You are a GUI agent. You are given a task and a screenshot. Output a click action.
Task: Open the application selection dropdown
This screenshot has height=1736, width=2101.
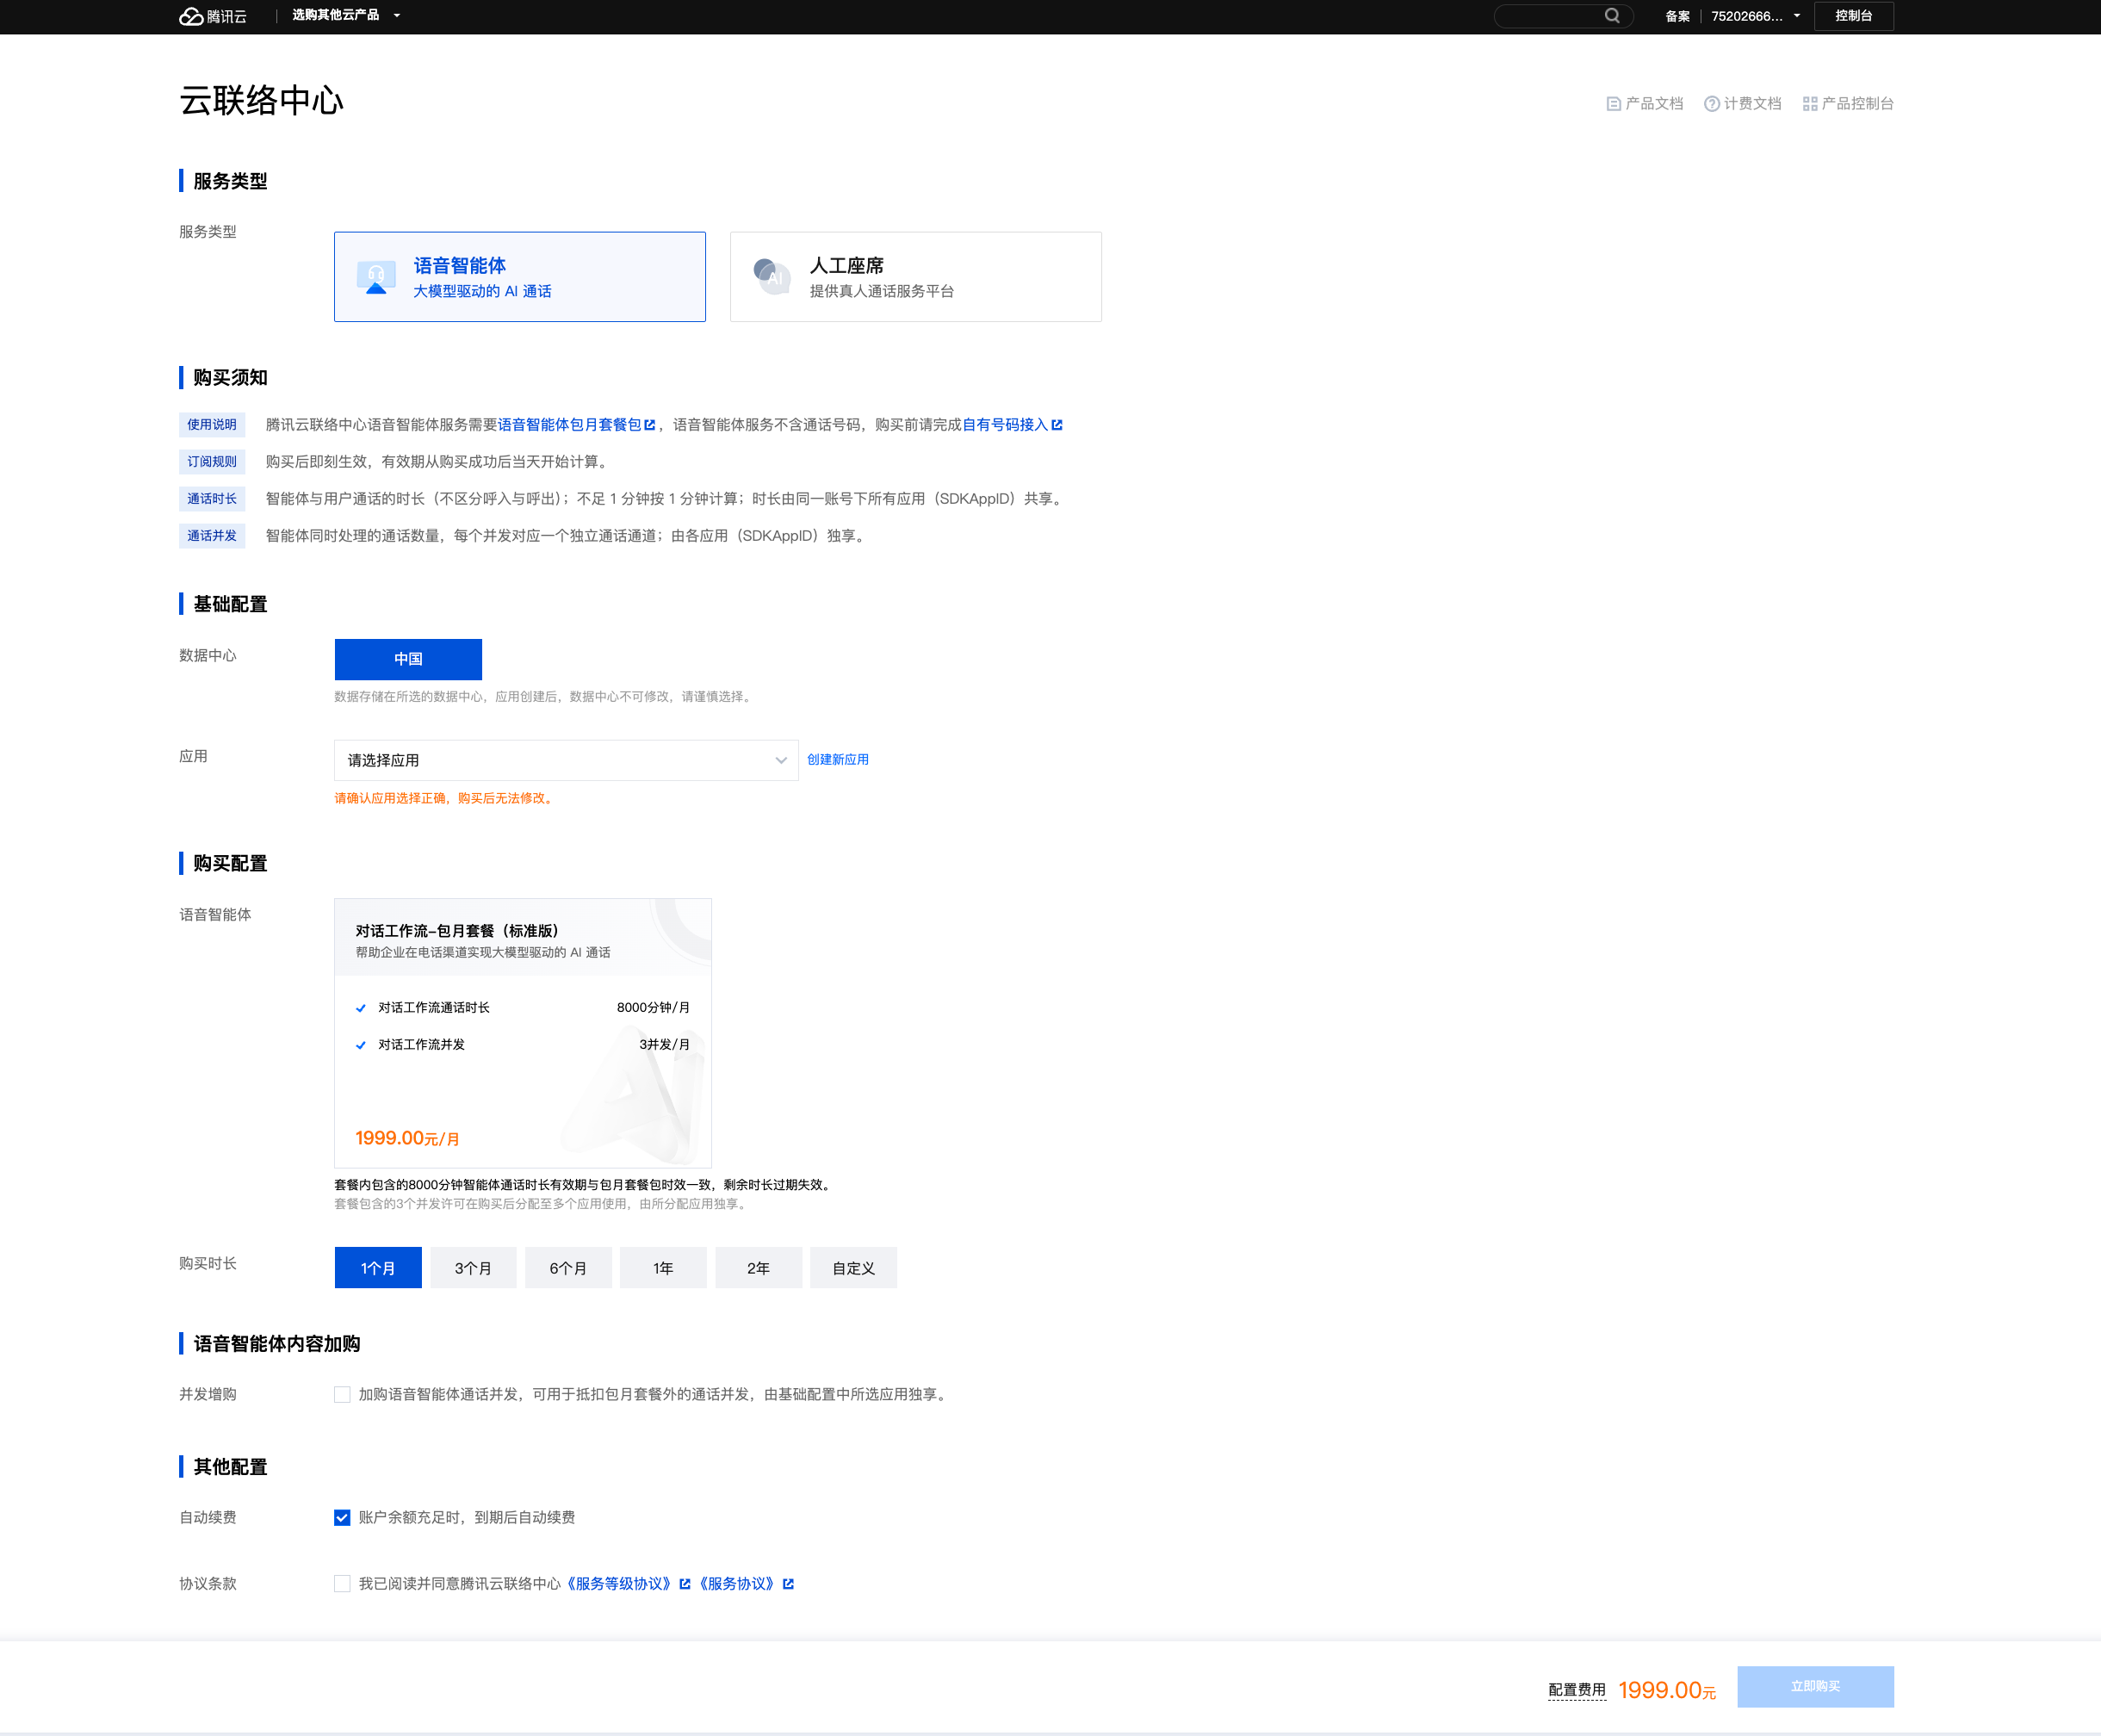tap(566, 760)
